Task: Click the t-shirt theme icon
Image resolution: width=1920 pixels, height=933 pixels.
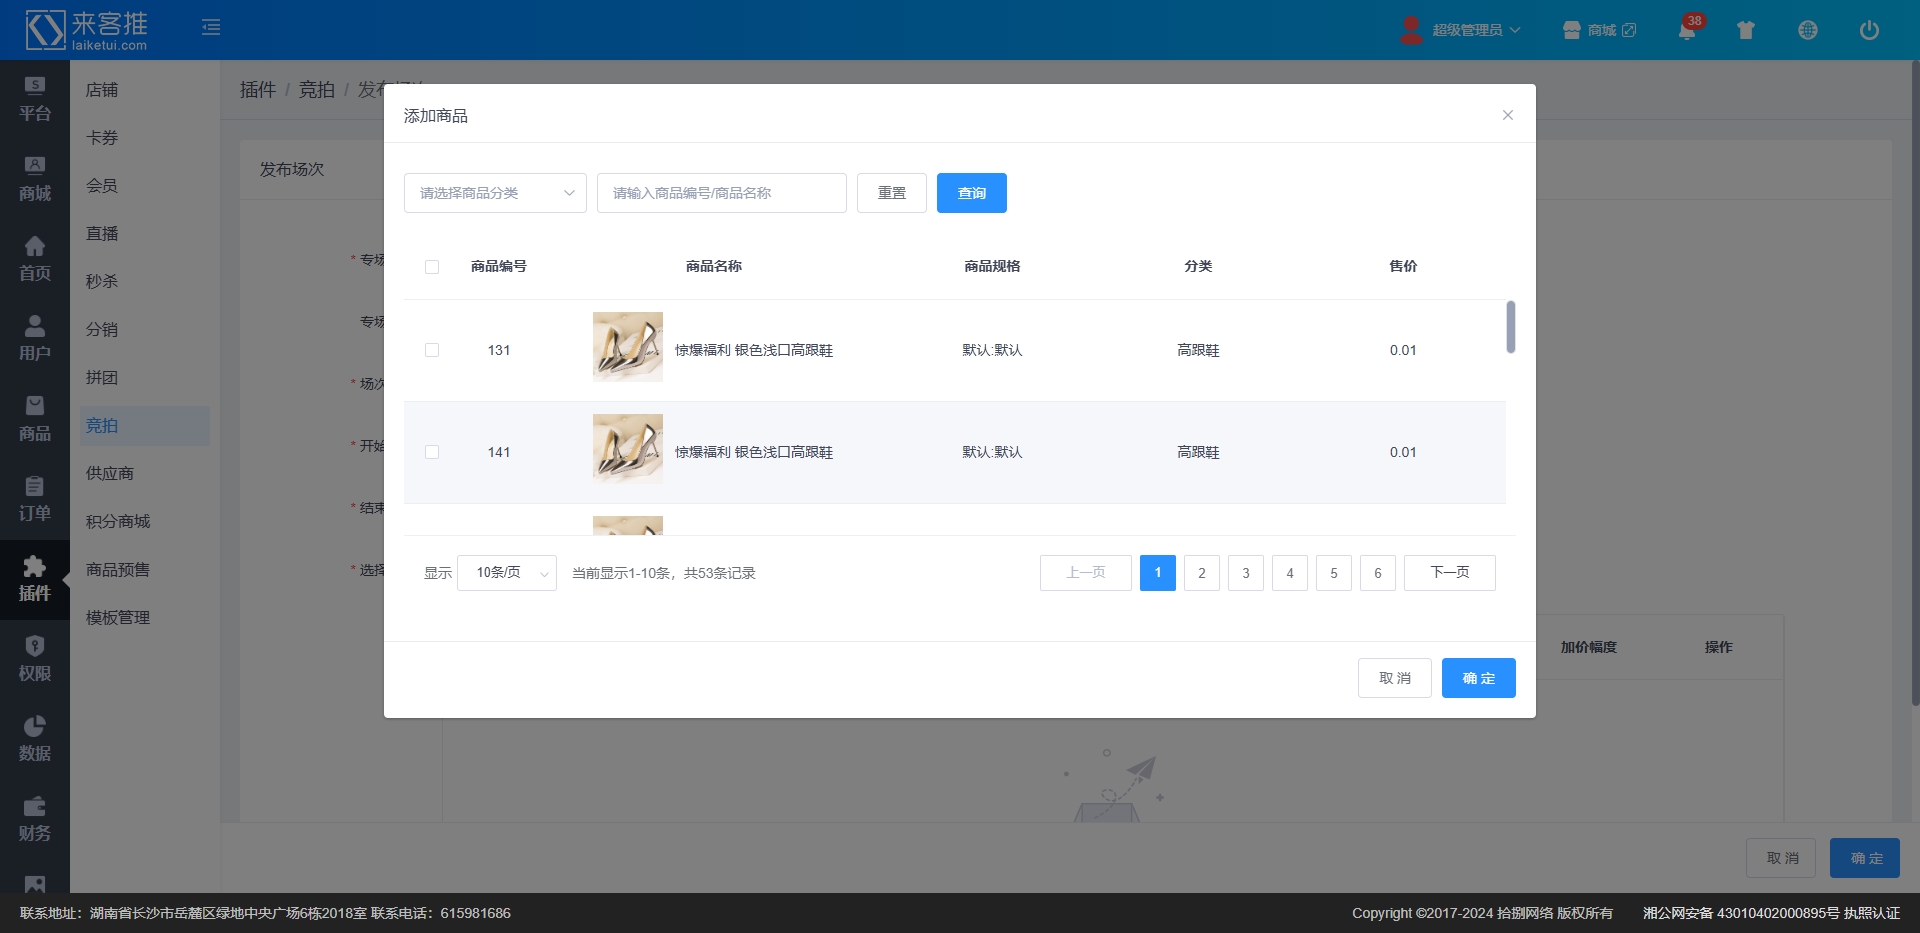Action: tap(1746, 31)
